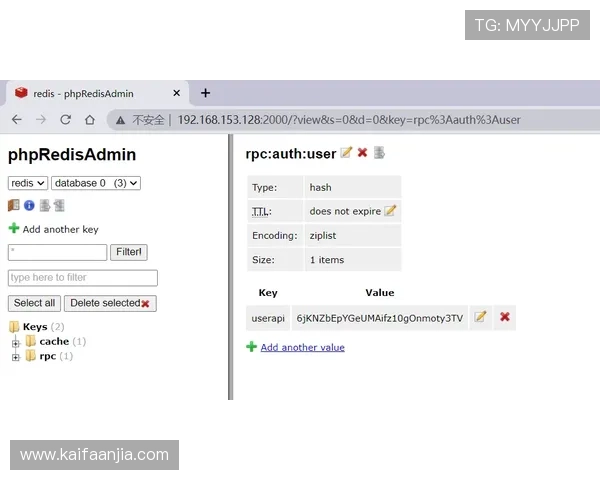Delete the rpc:auth:user key with red X
The height and width of the screenshot is (480, 600).
pyautogui.click(x=362, y=153)
